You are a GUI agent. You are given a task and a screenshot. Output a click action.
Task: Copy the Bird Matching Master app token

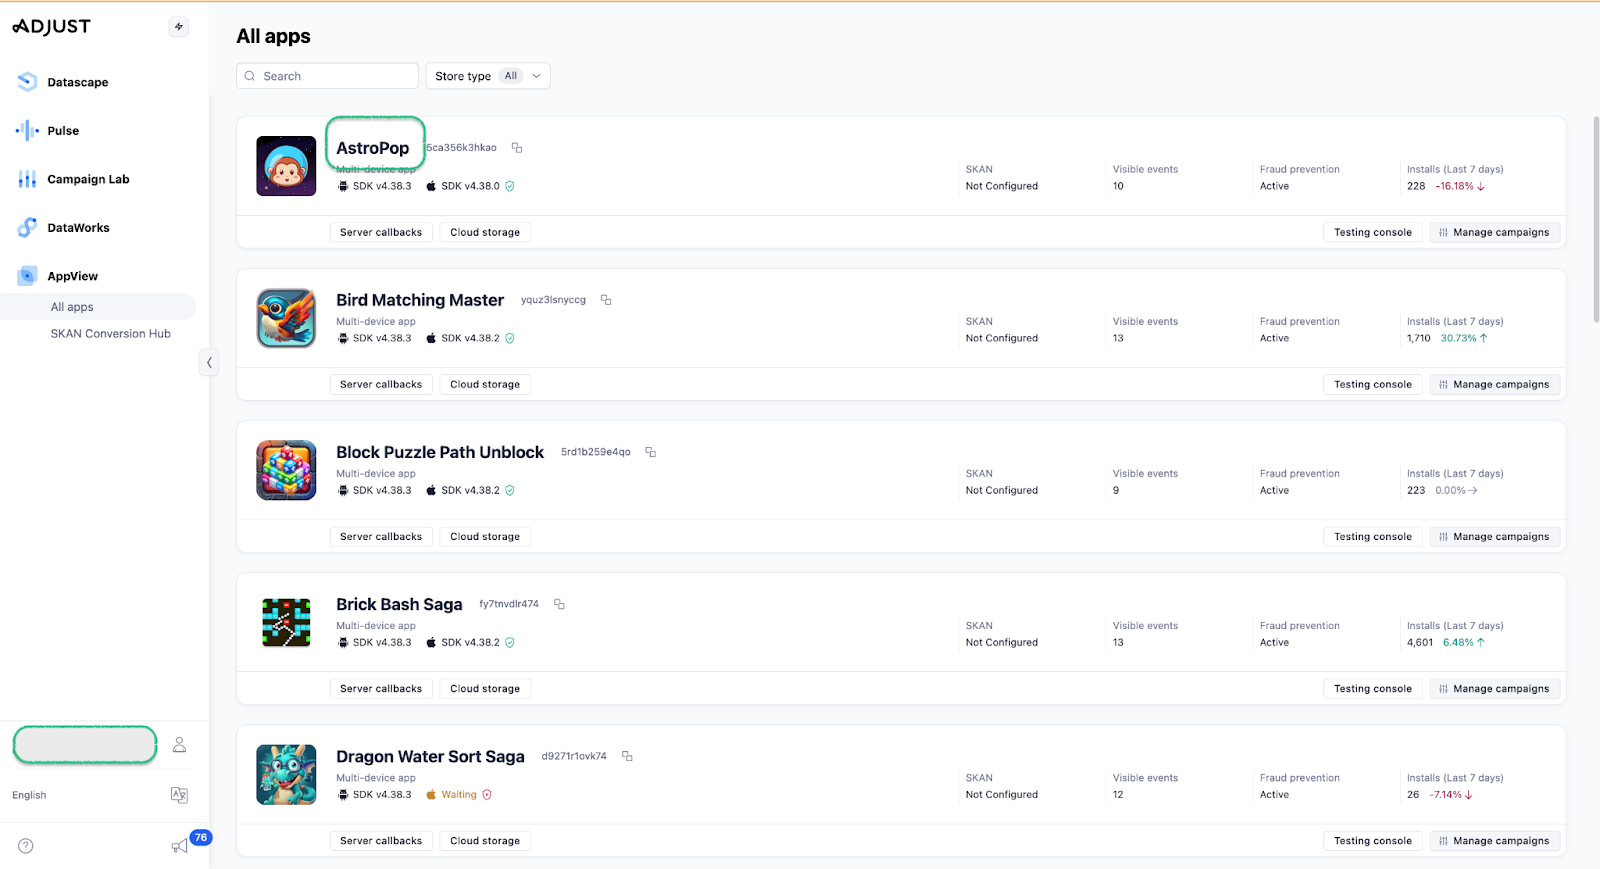606,300
